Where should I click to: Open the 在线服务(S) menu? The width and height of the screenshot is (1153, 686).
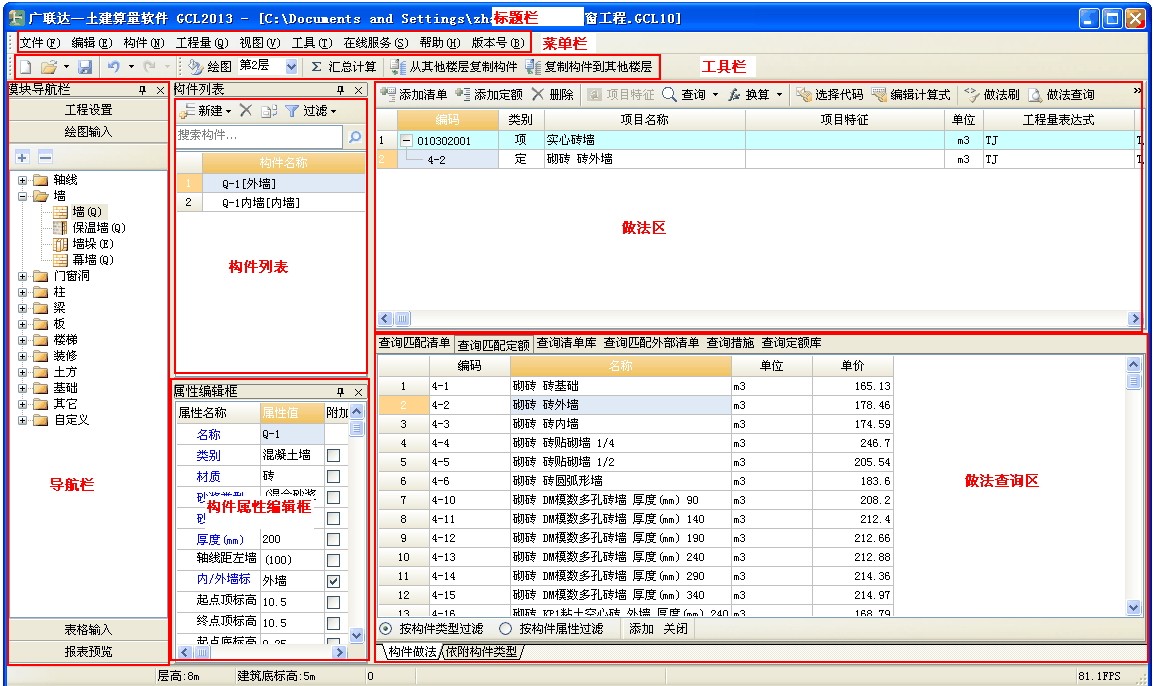click(x=376, y=43)
